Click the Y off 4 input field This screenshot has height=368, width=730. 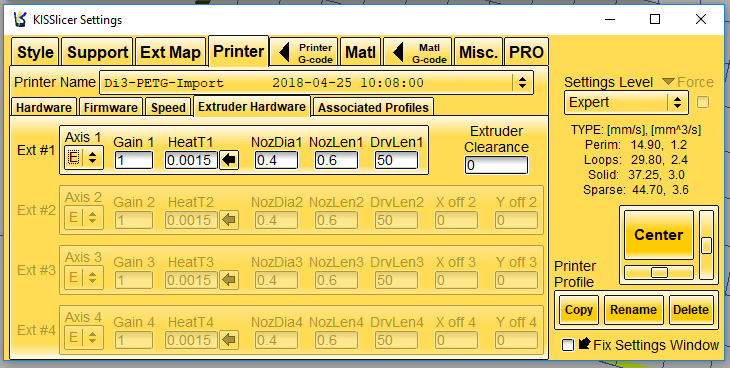pyautogui.click(x=516, y=340)
